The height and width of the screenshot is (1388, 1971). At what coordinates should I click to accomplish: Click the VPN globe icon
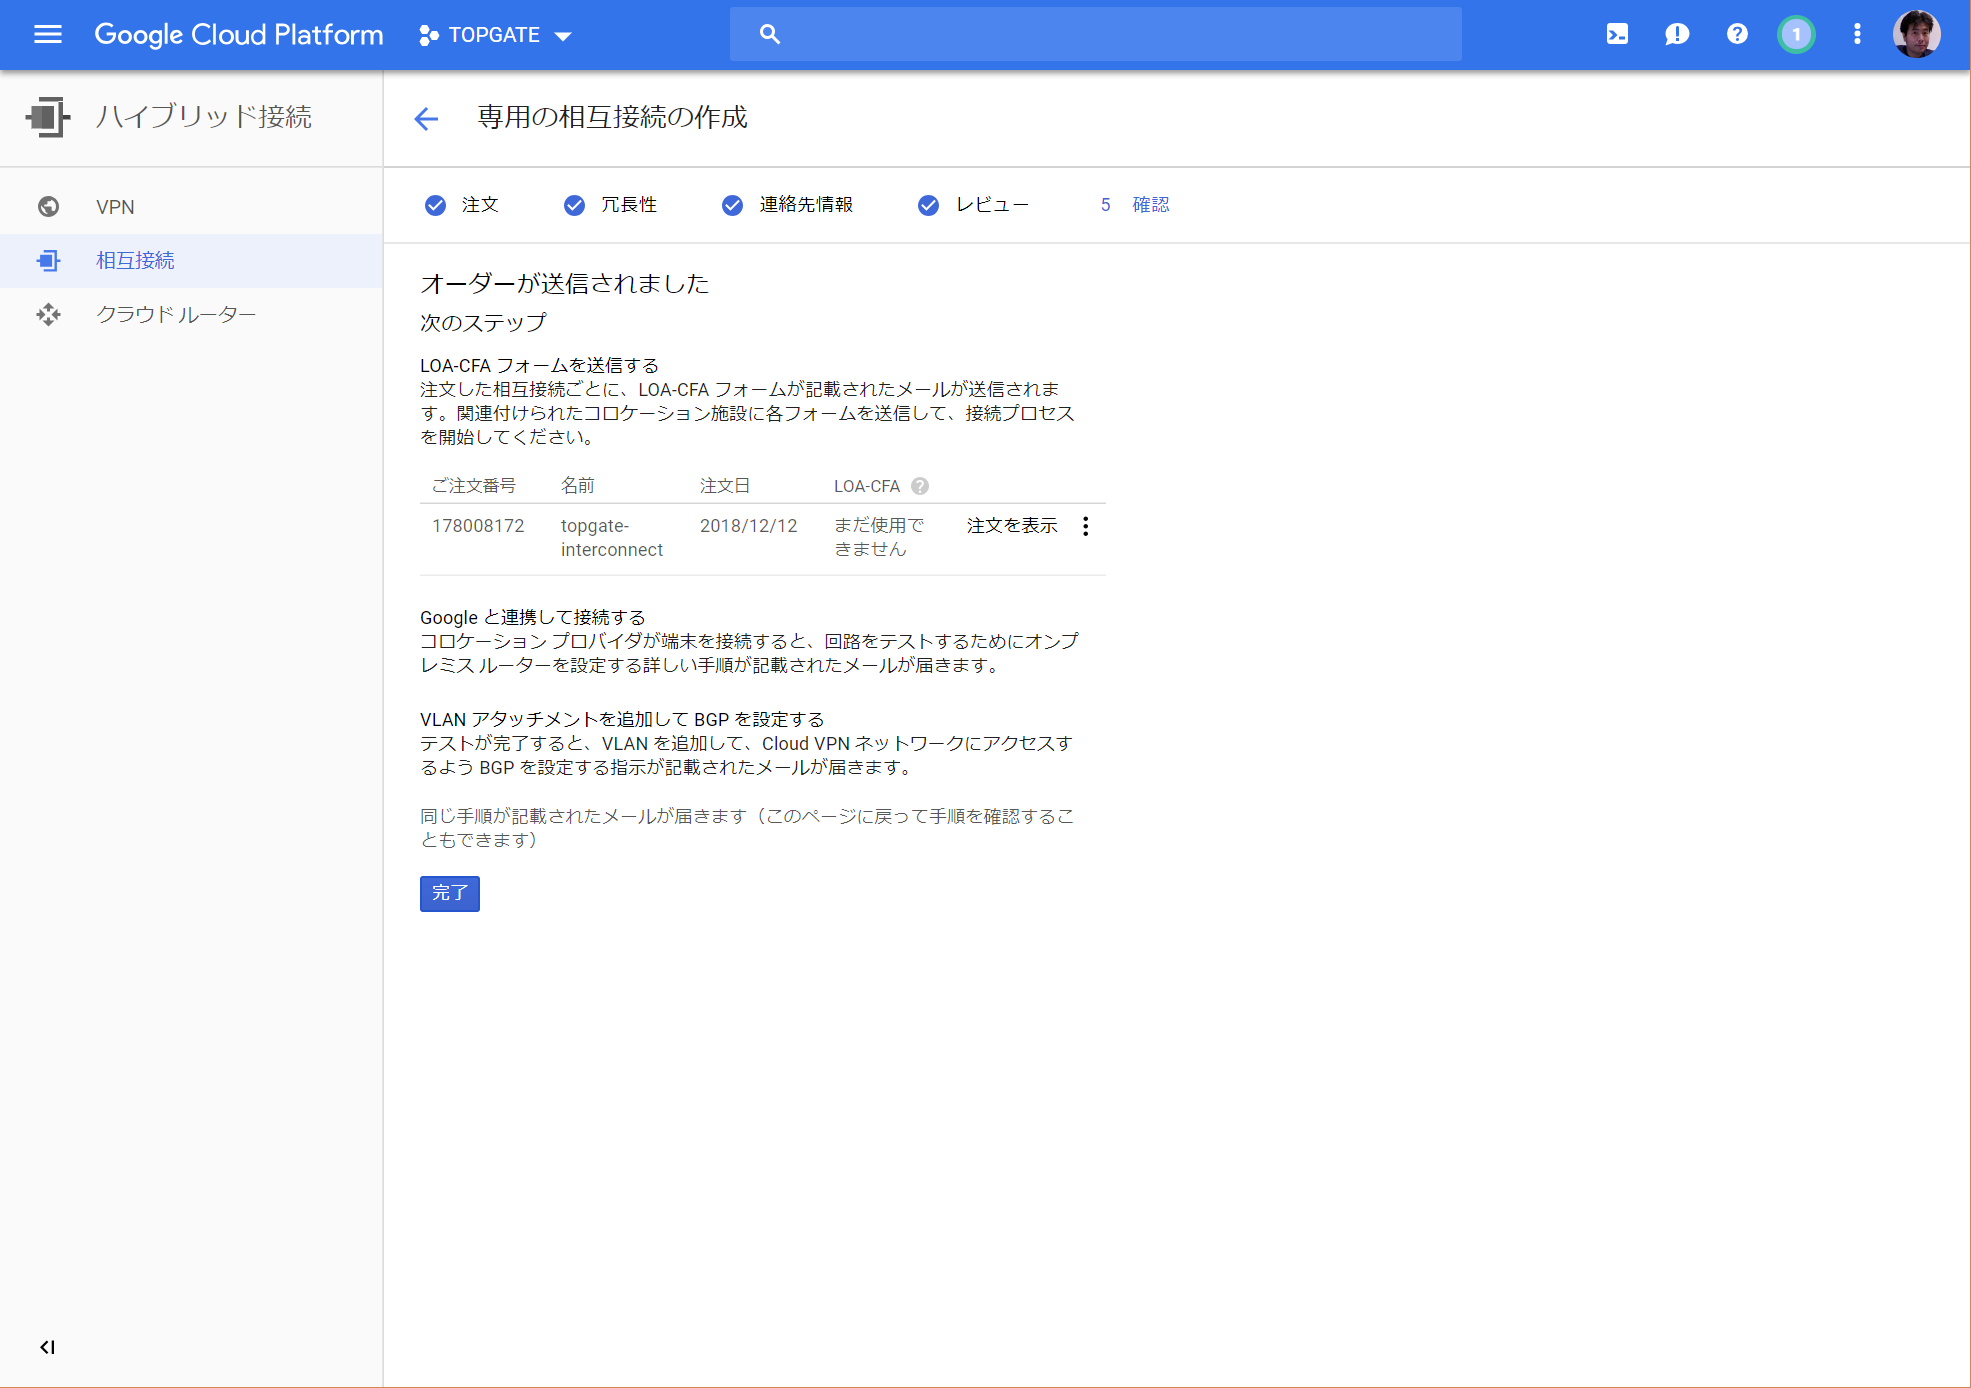coord(48,207)
